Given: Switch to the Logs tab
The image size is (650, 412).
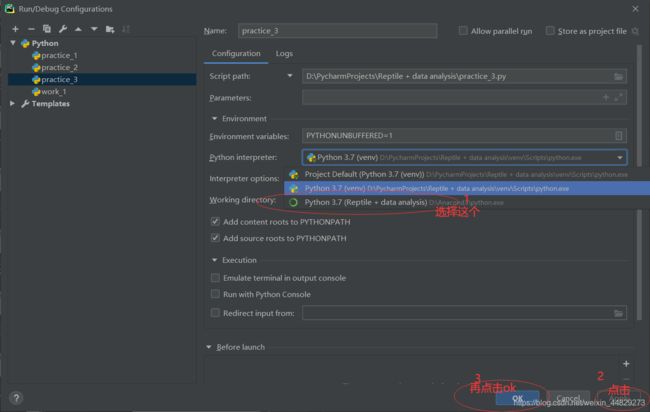Looking at the screenshot, I should (284, 54).
